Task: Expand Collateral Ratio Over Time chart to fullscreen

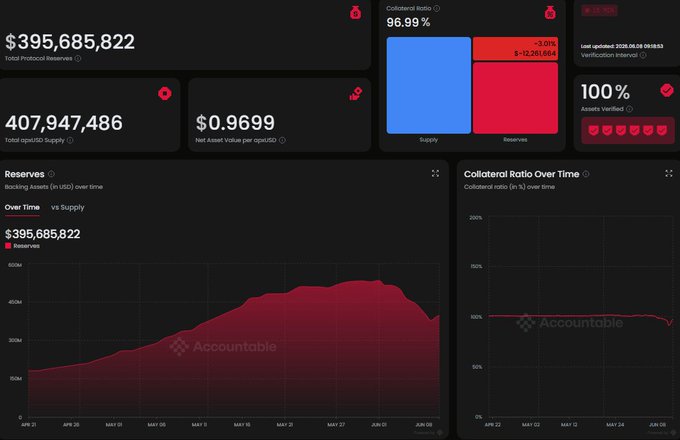Action: click(x=669, y=173)
